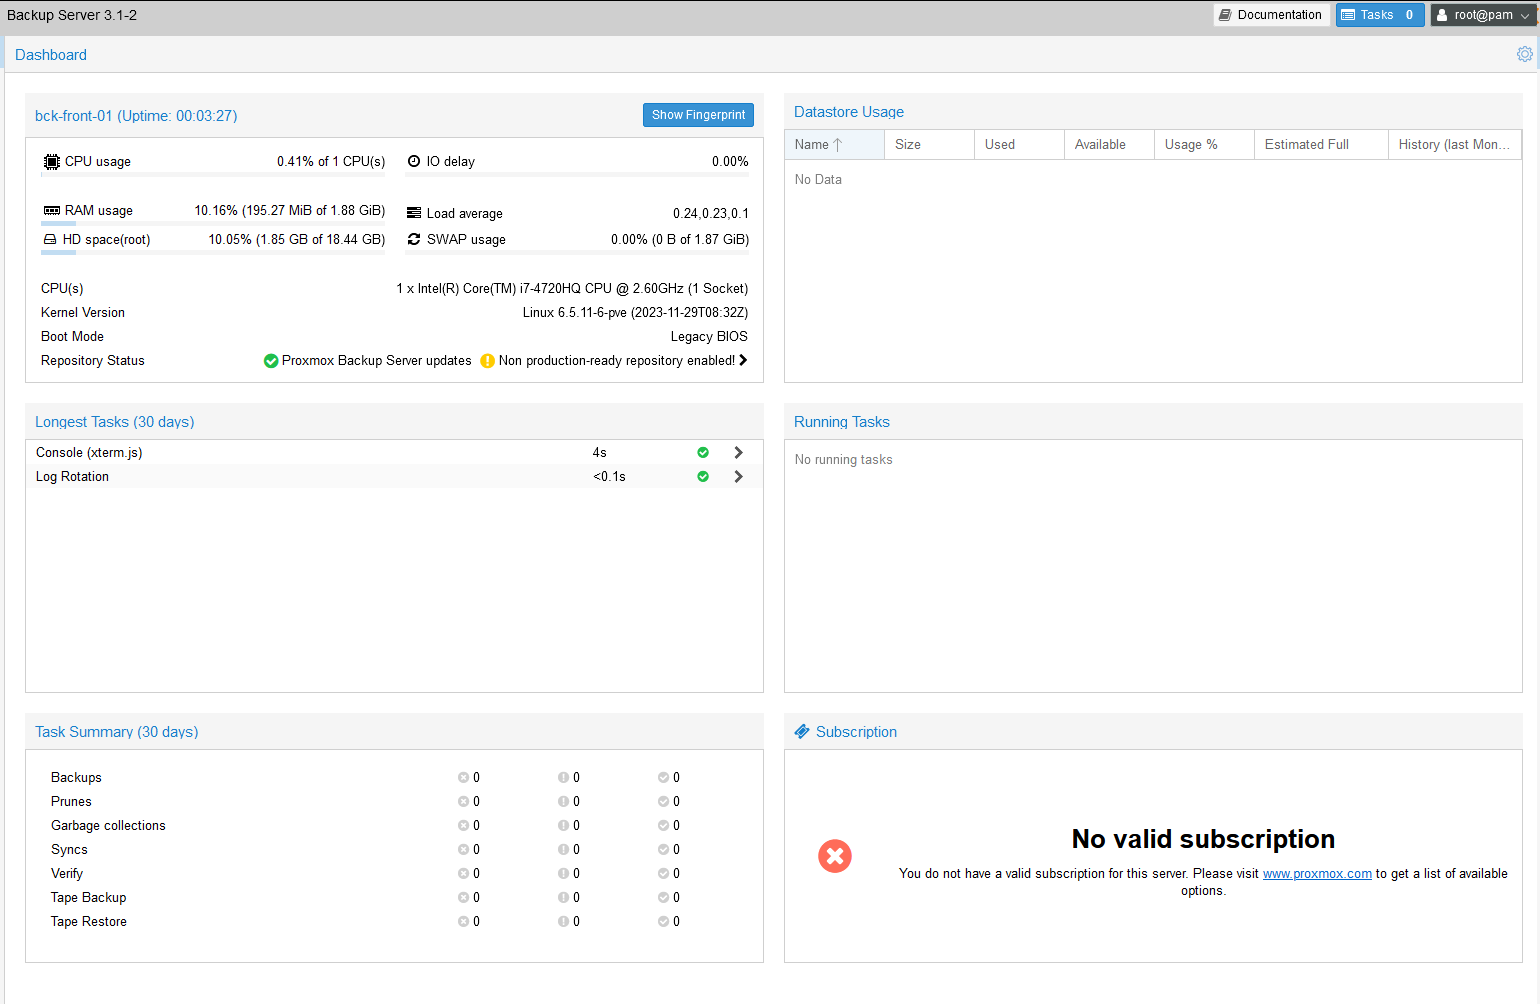Click the CPU usage chip icon
The height and width of the screenshot is (1004, 1540).
tap(52, 162)
